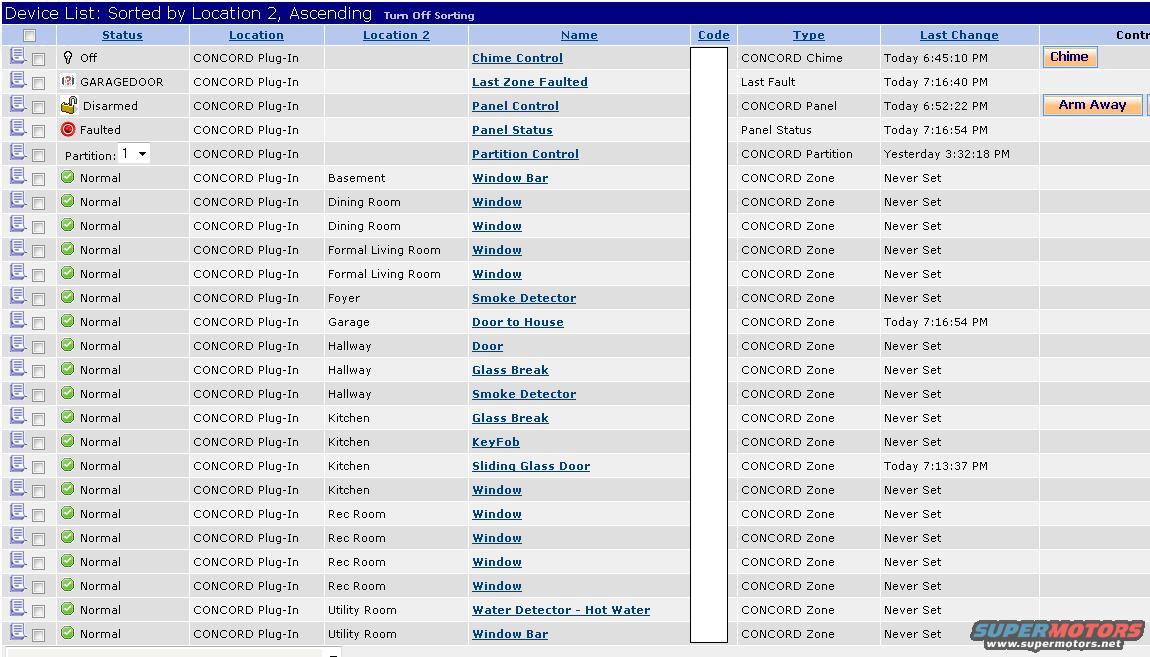Viewport: 1150px width, 657px height.
Task: Check the box for the Chime Control row
Action: click(38, 59)
